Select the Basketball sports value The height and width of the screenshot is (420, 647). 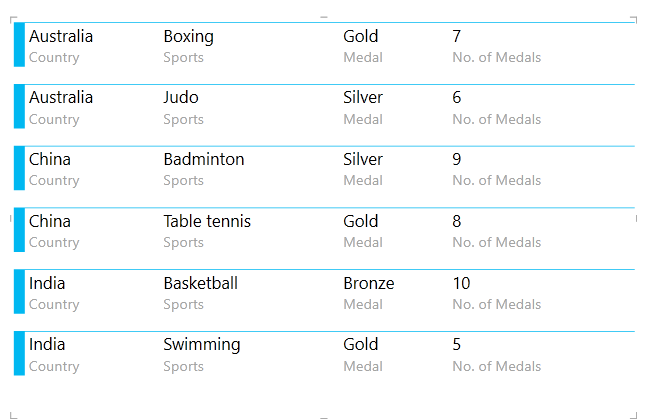click(x=200, y=284)
